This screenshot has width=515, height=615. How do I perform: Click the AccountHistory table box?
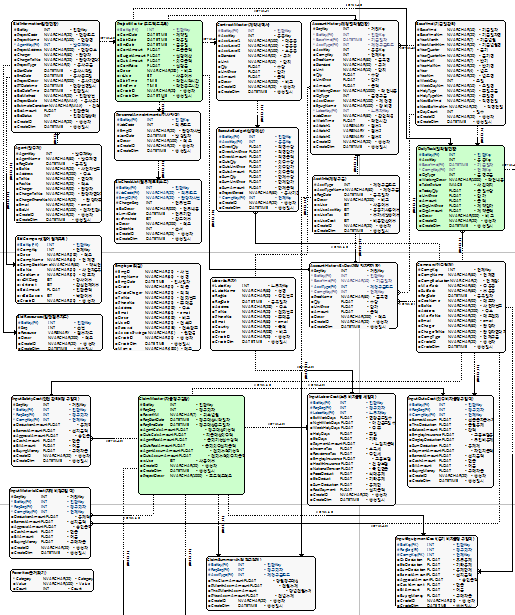pos(355,87)
